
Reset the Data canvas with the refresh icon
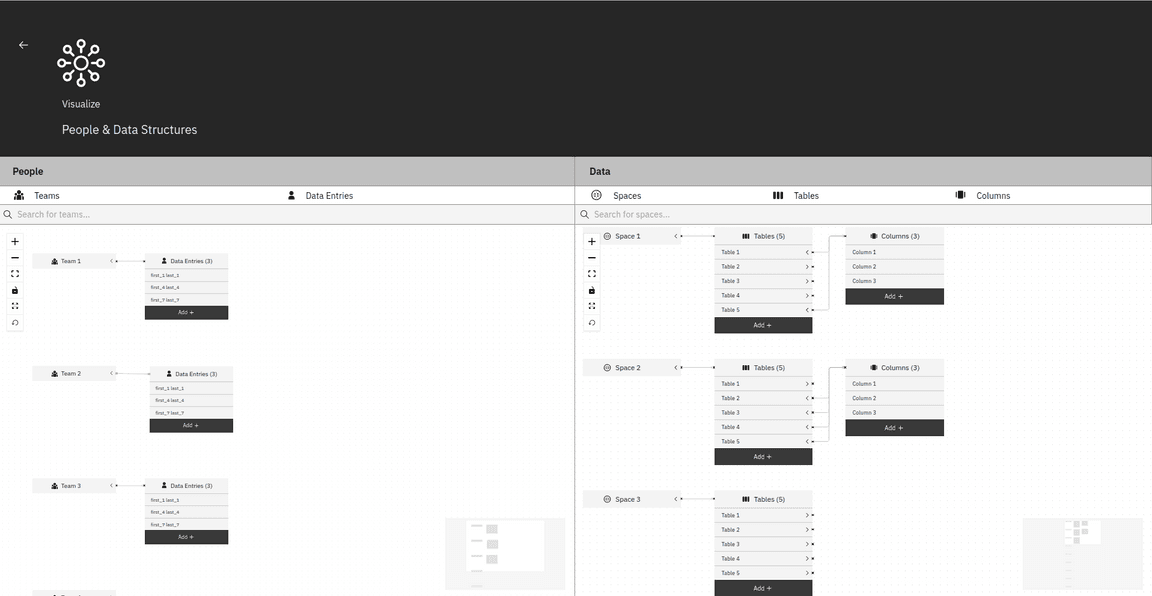pos(592,323)
